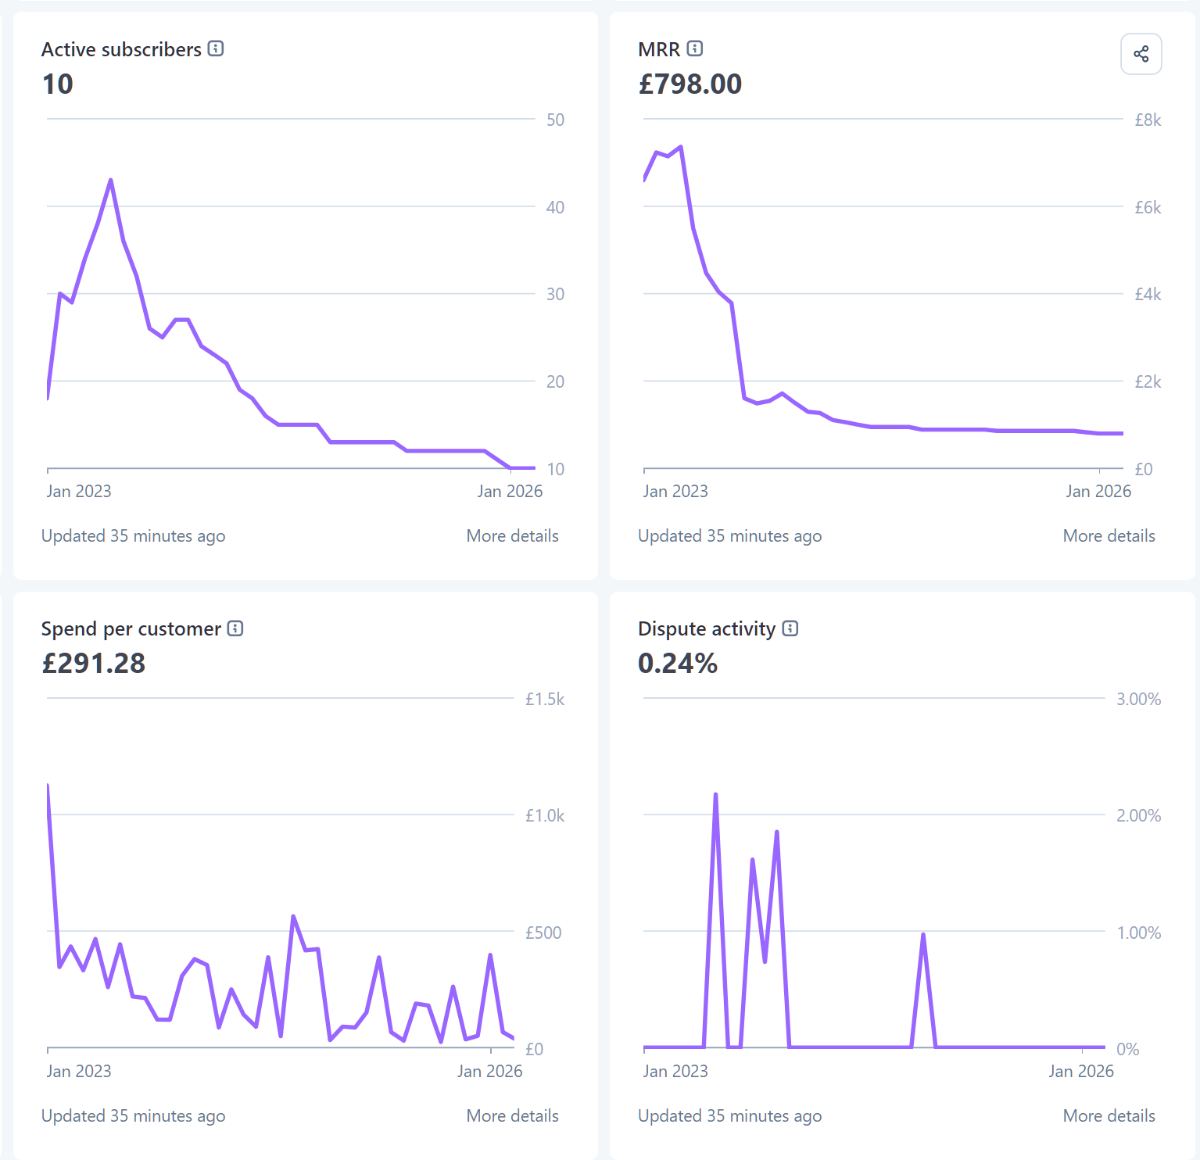Click the Dispute activity info icon

click(790, 629)
